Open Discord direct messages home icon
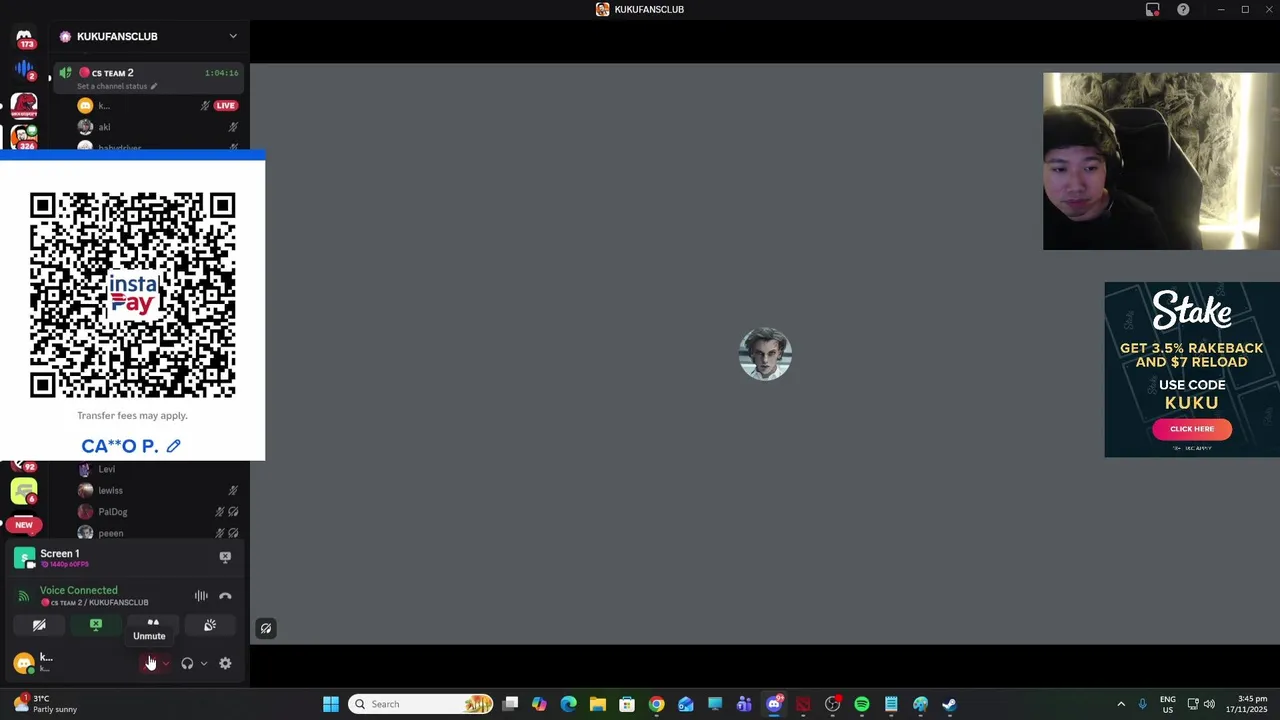The image size is (1280, 720). click(24, 37)
